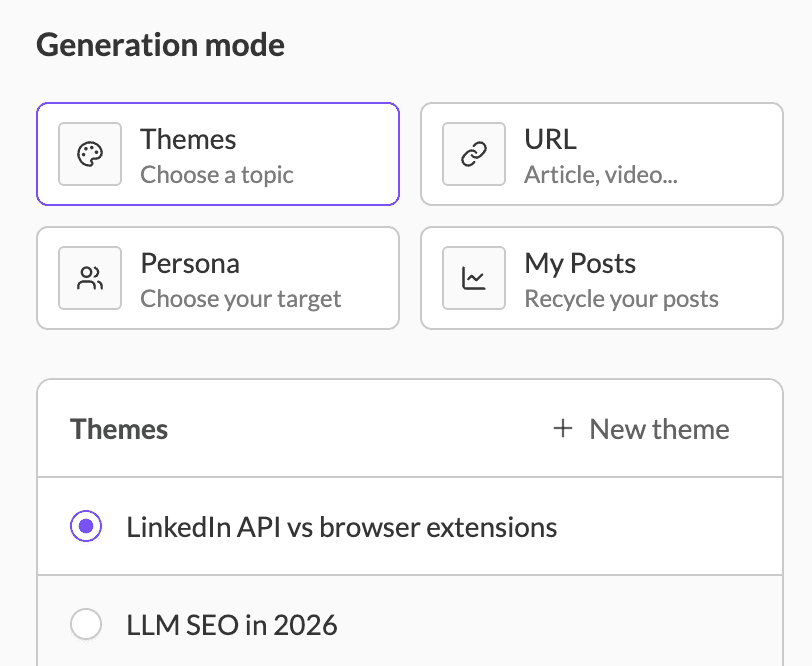Image resolution: width=812 pixels, height=666 pixels.
Task: Select the LinkedIn API vs browser extensions radio button
Action: [86, 526]
